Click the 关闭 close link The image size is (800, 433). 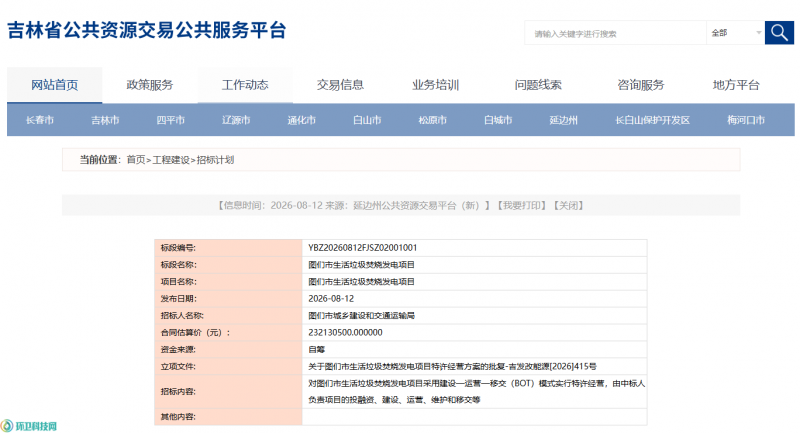tap(568, 205)
